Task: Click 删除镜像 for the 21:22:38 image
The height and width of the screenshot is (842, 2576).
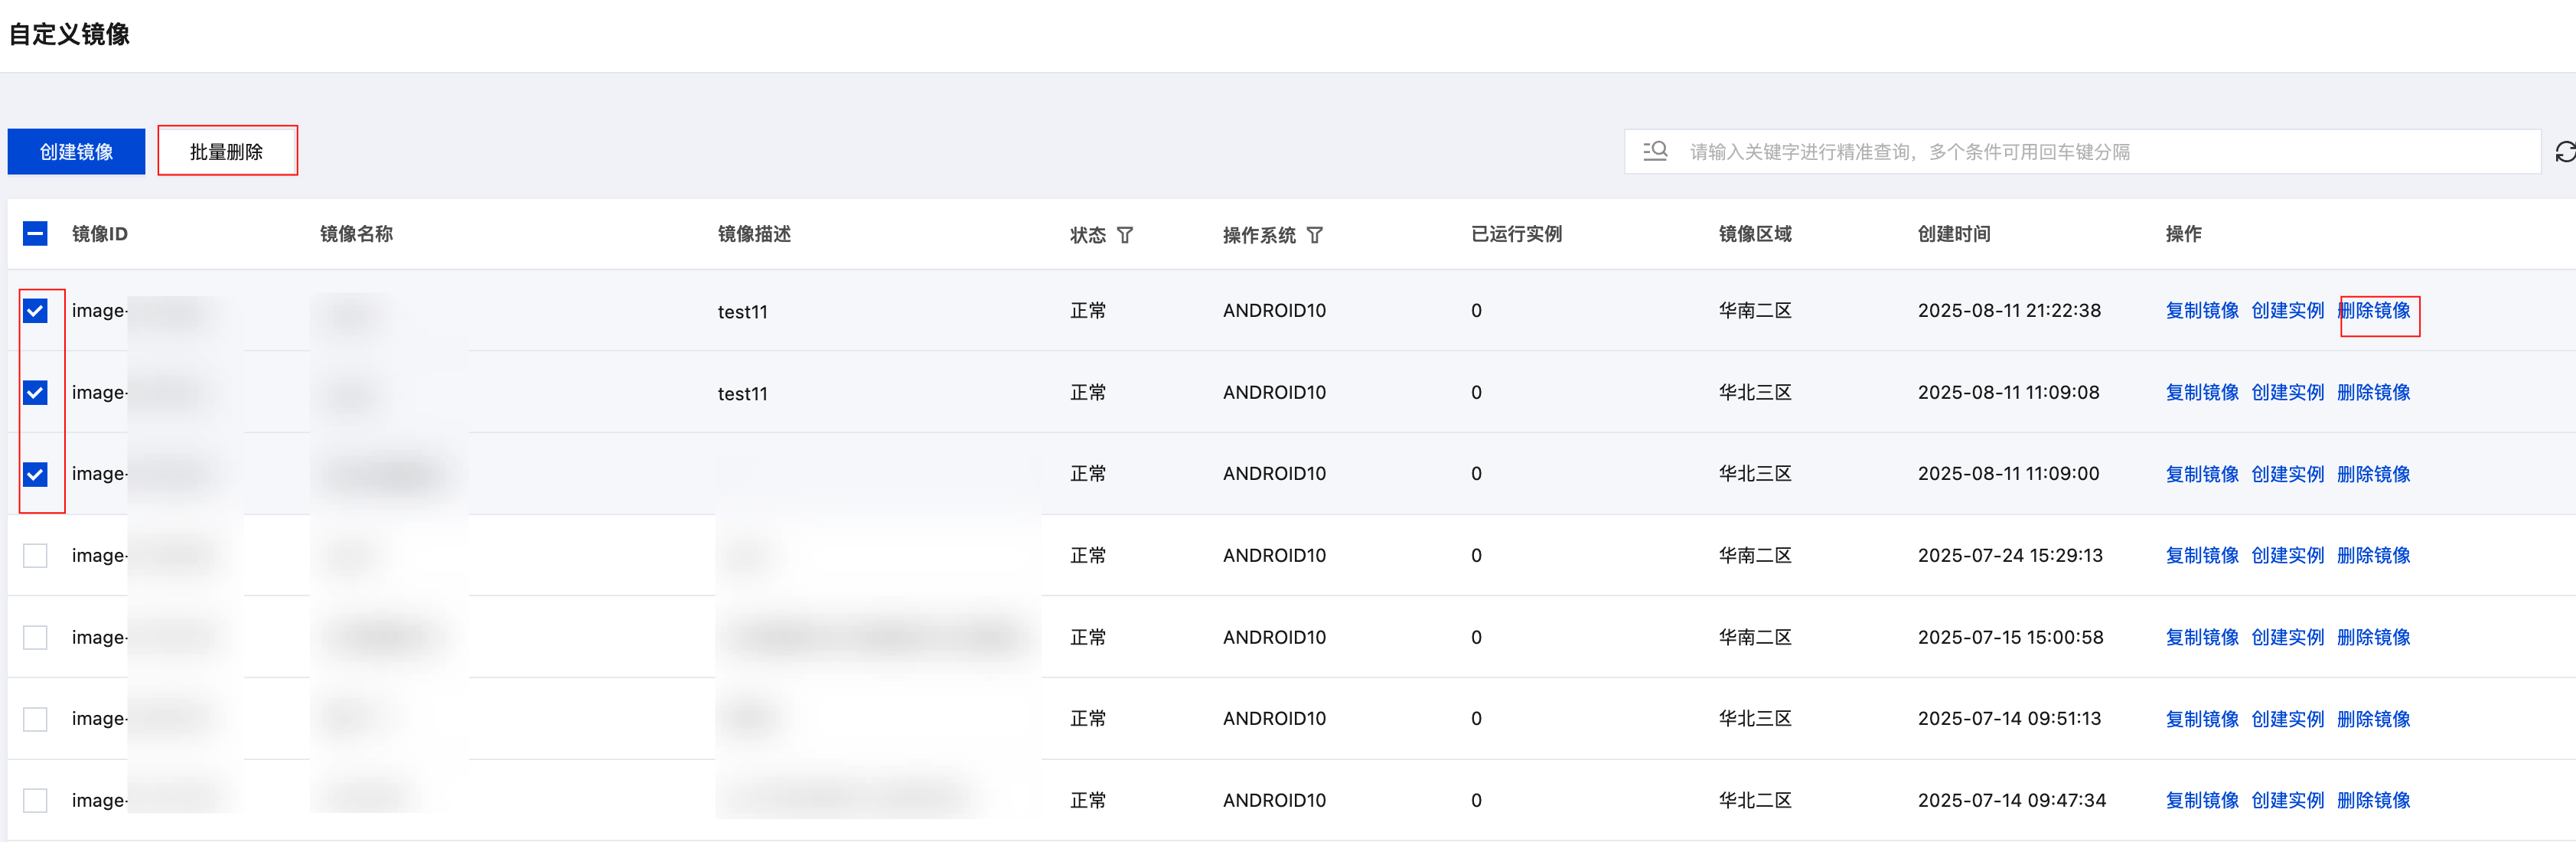Action: (2374, 311)
